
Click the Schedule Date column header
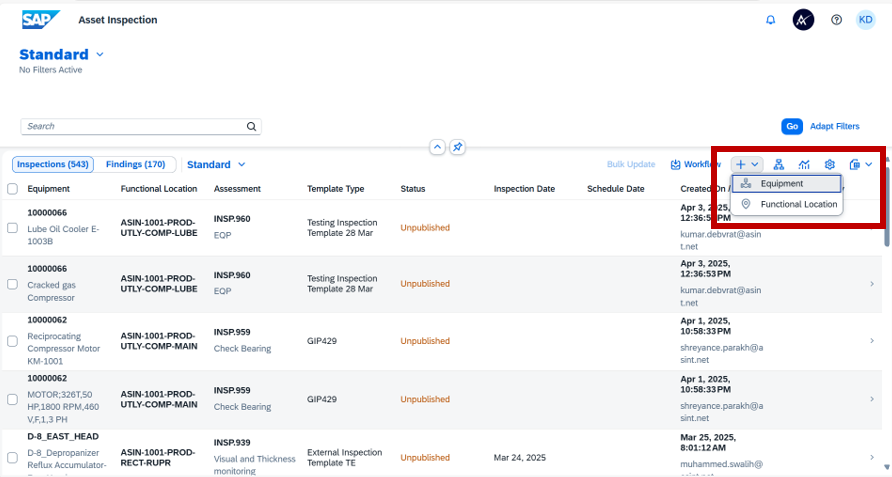(616, 189)
